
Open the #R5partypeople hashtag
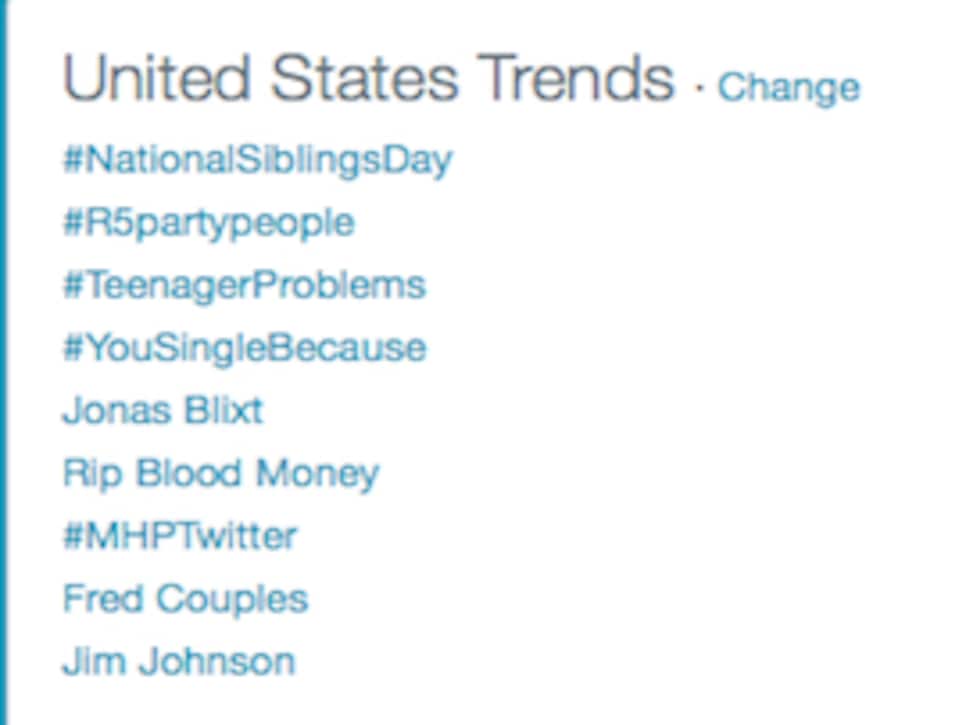point(209,223)
